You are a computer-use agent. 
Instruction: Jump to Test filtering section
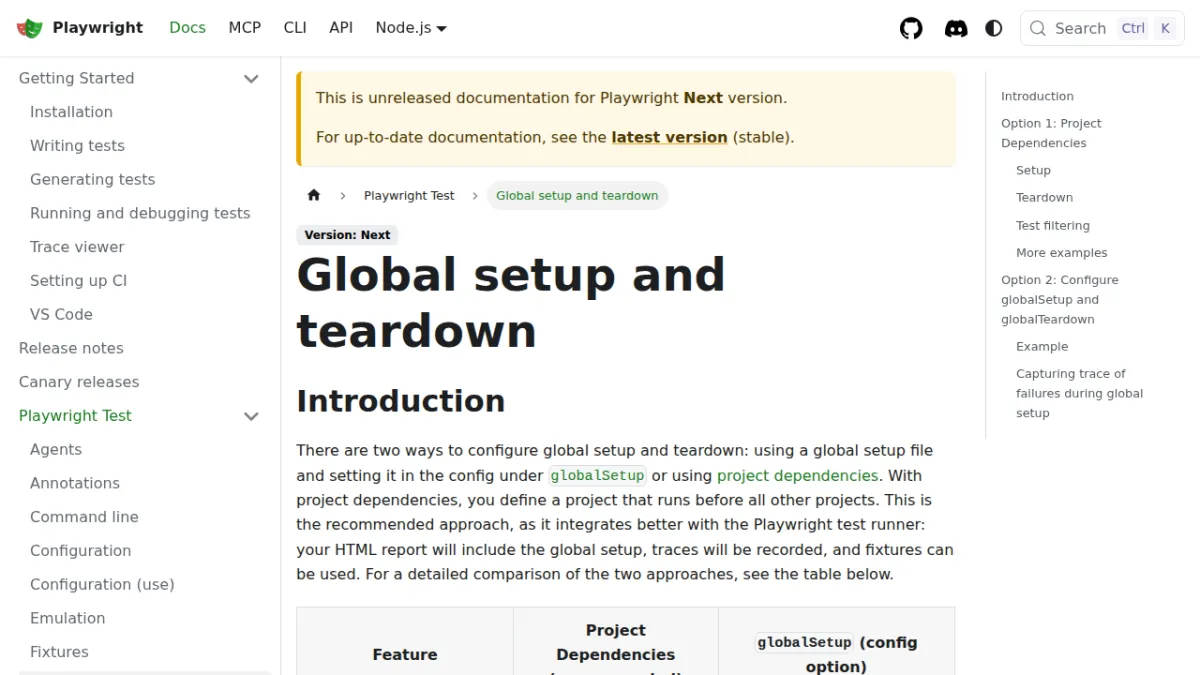1053,225
